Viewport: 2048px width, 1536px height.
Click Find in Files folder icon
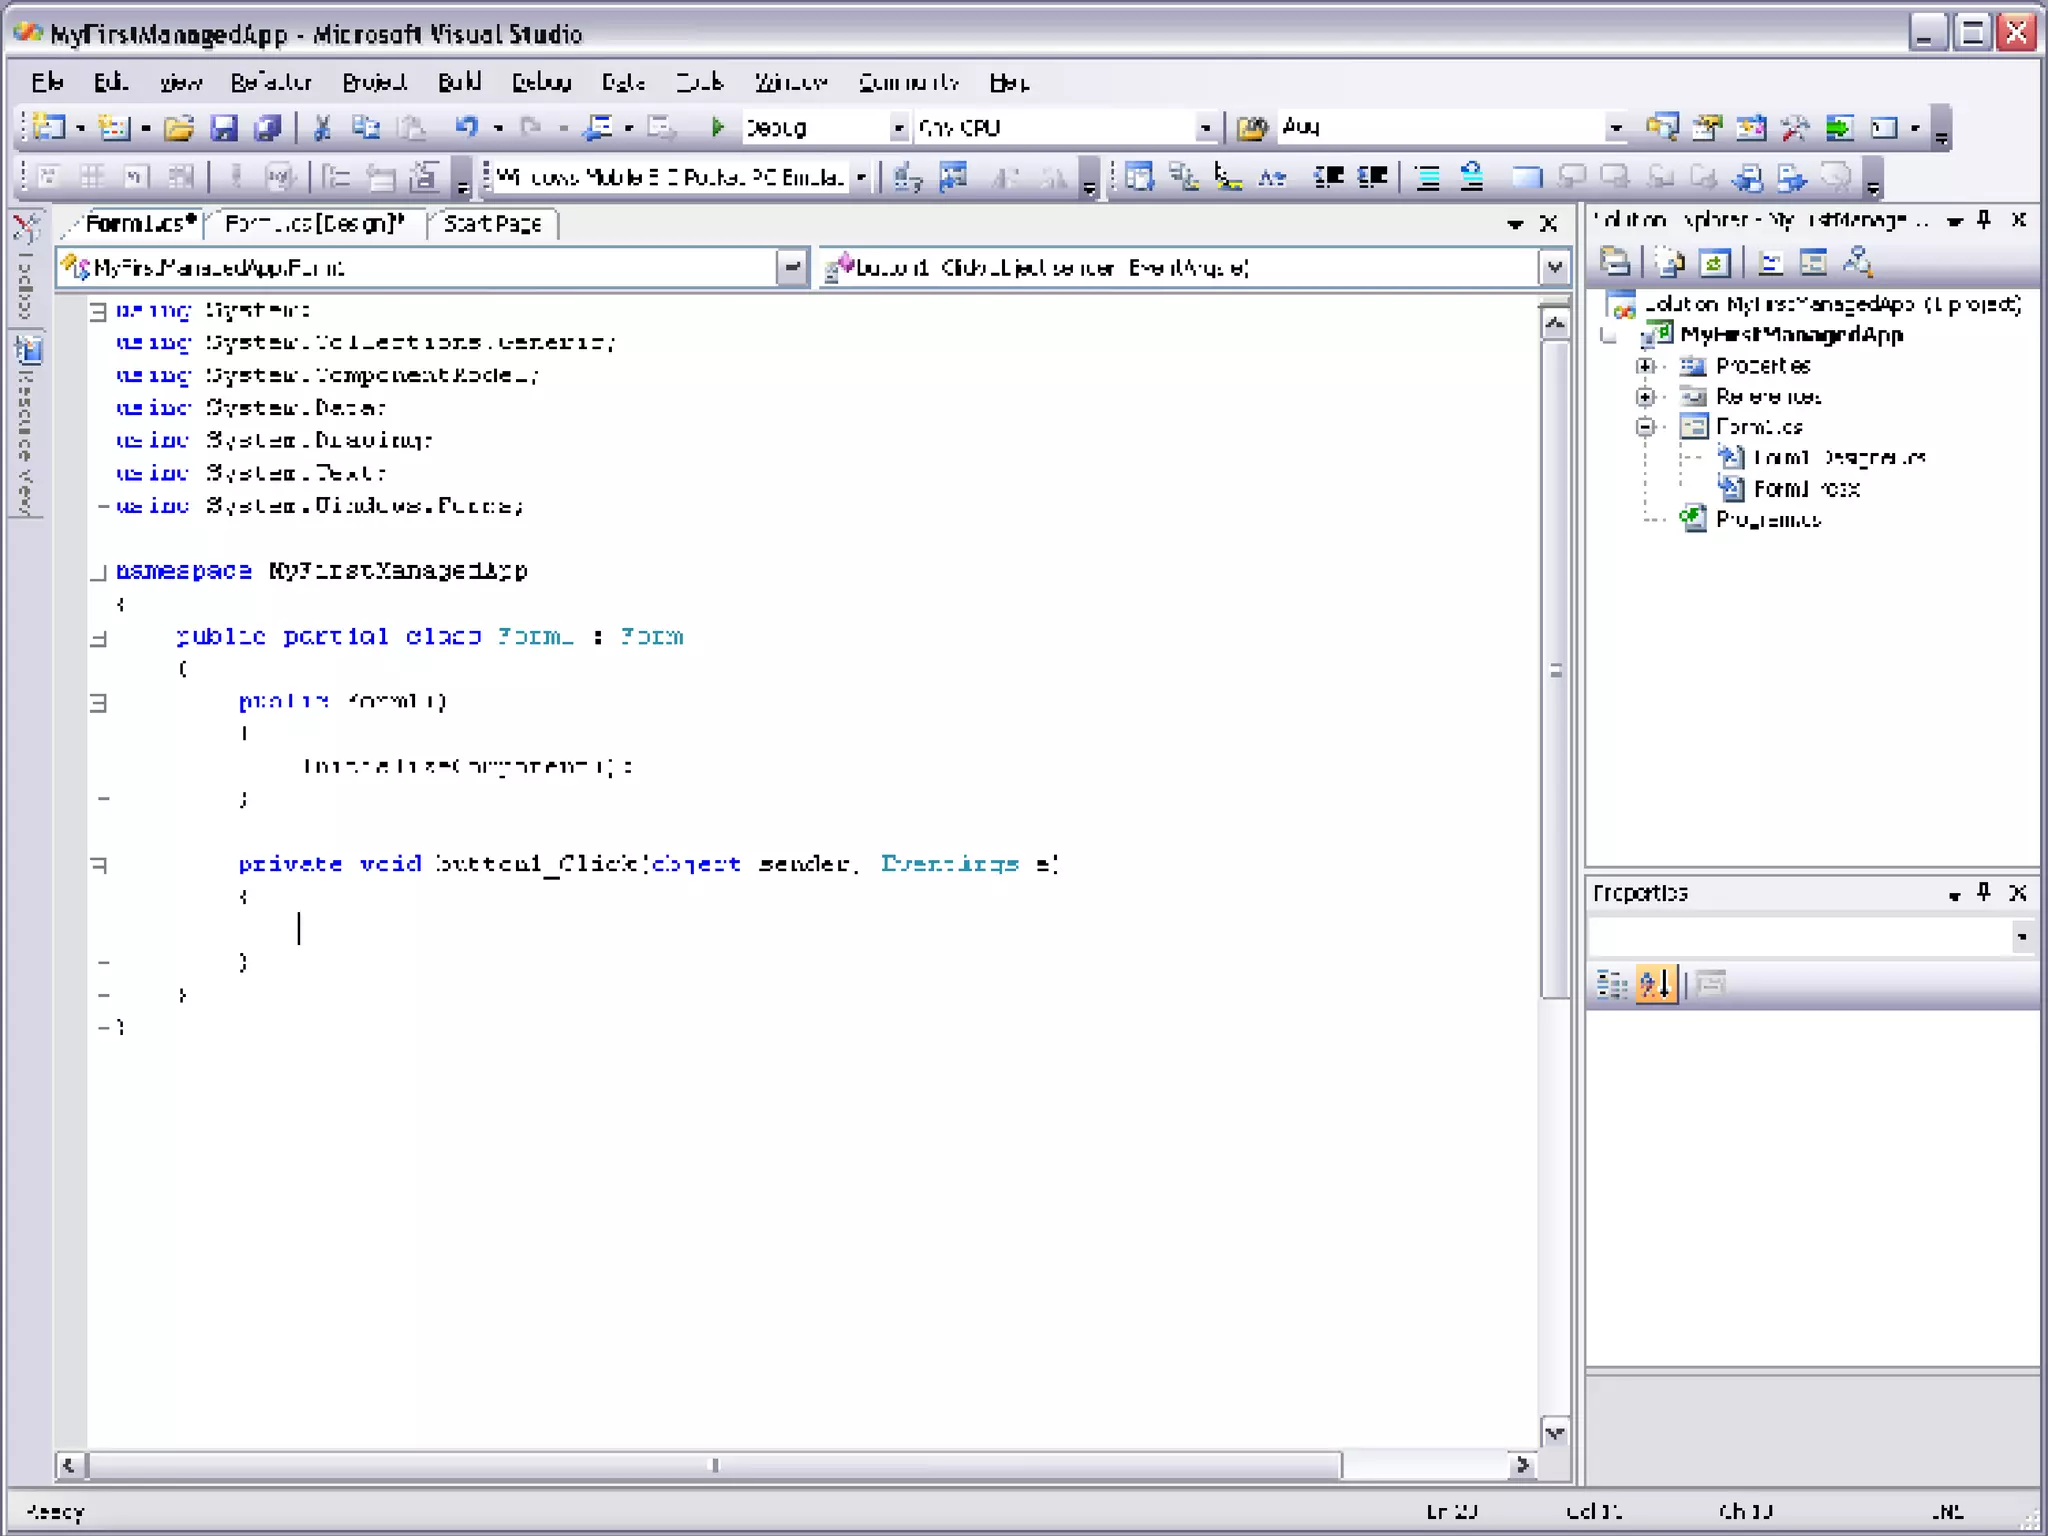pos(1251,127)
